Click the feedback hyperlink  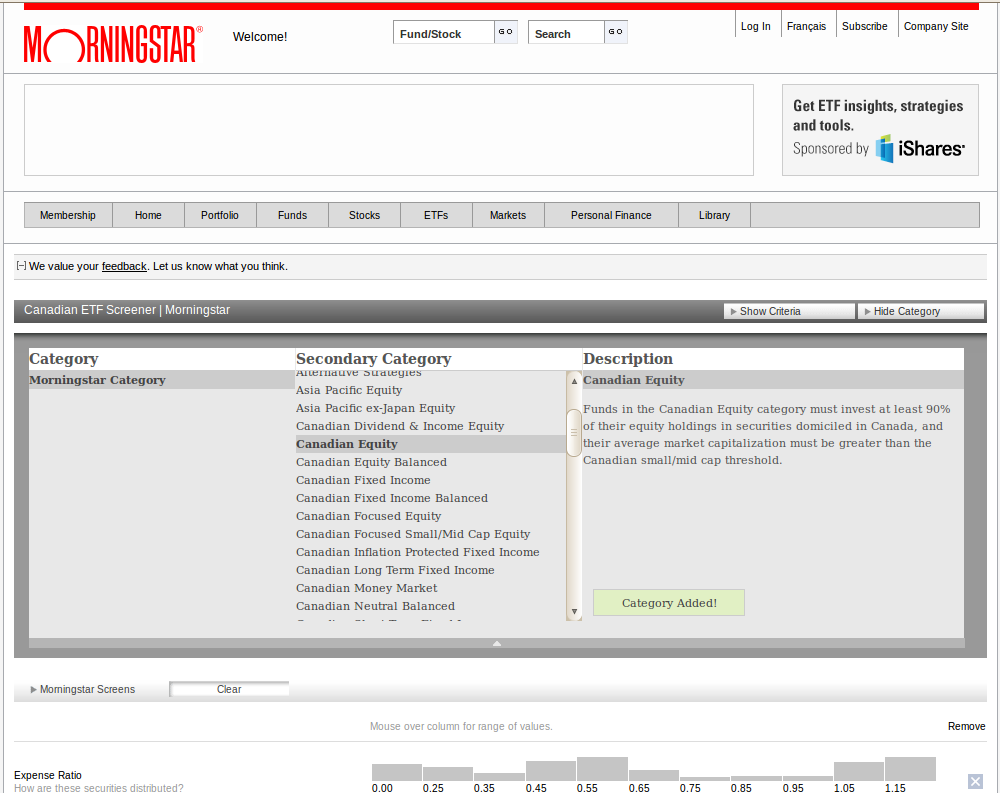[x=124, y=266]
